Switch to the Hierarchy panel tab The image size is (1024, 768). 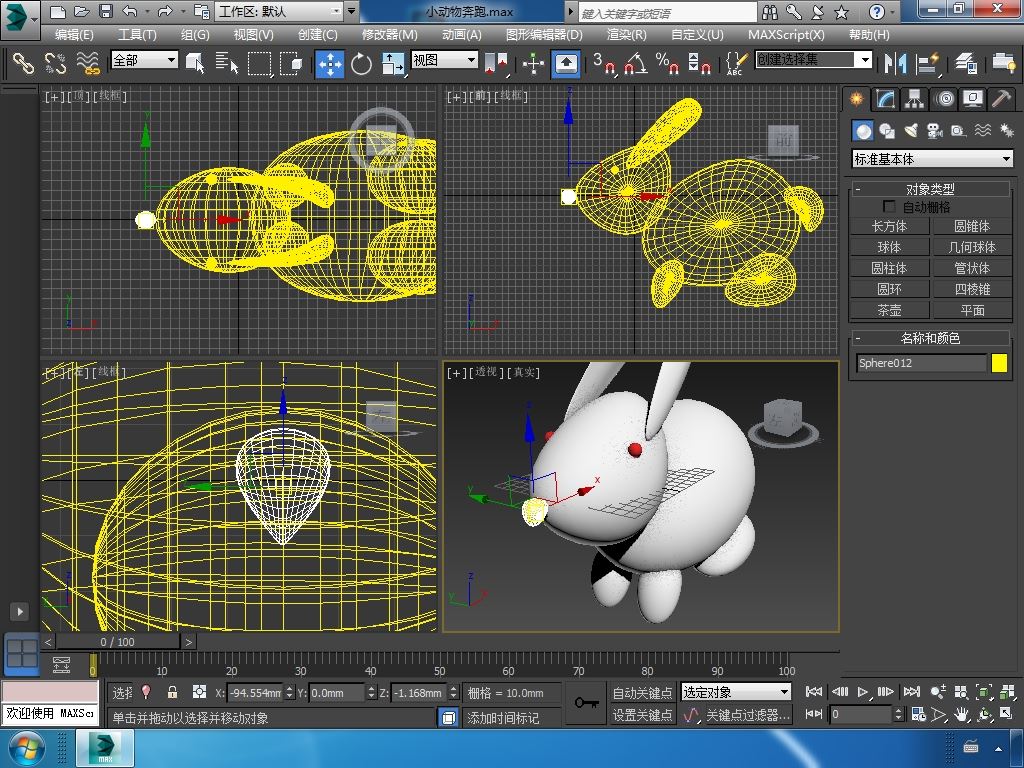[x=914, y=99]
